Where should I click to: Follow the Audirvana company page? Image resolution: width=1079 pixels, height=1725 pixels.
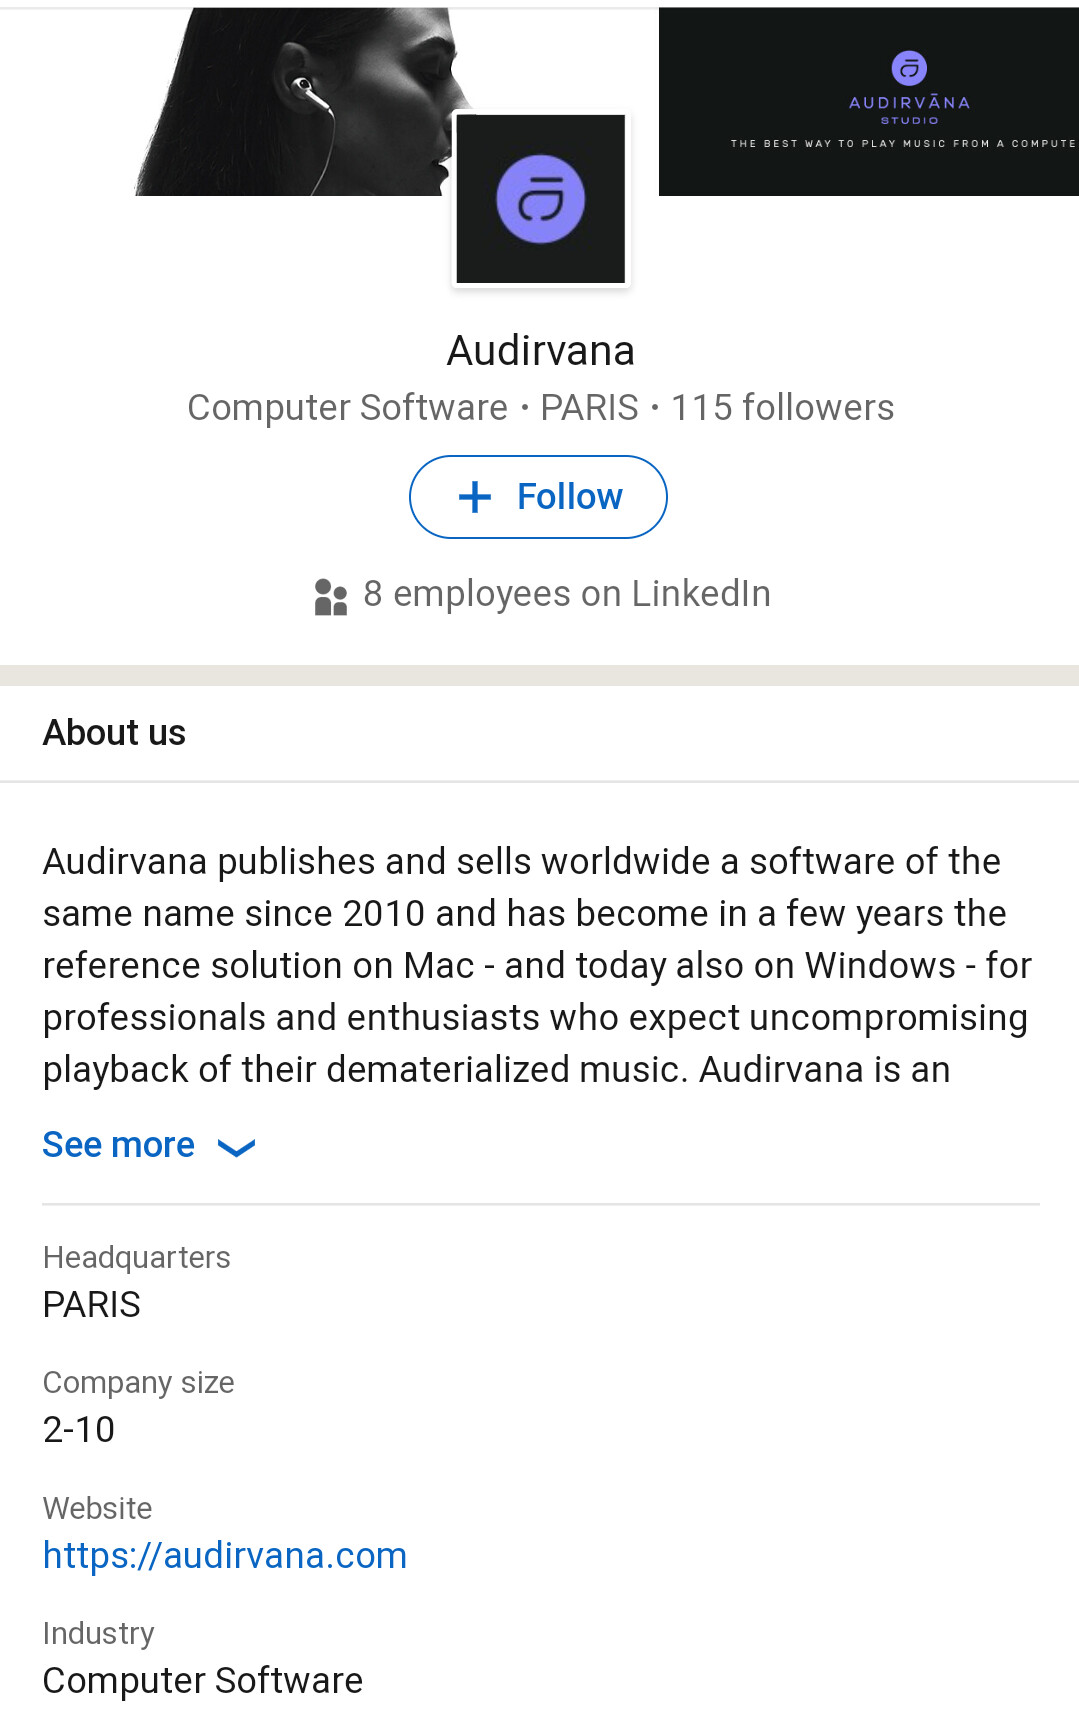538,497
